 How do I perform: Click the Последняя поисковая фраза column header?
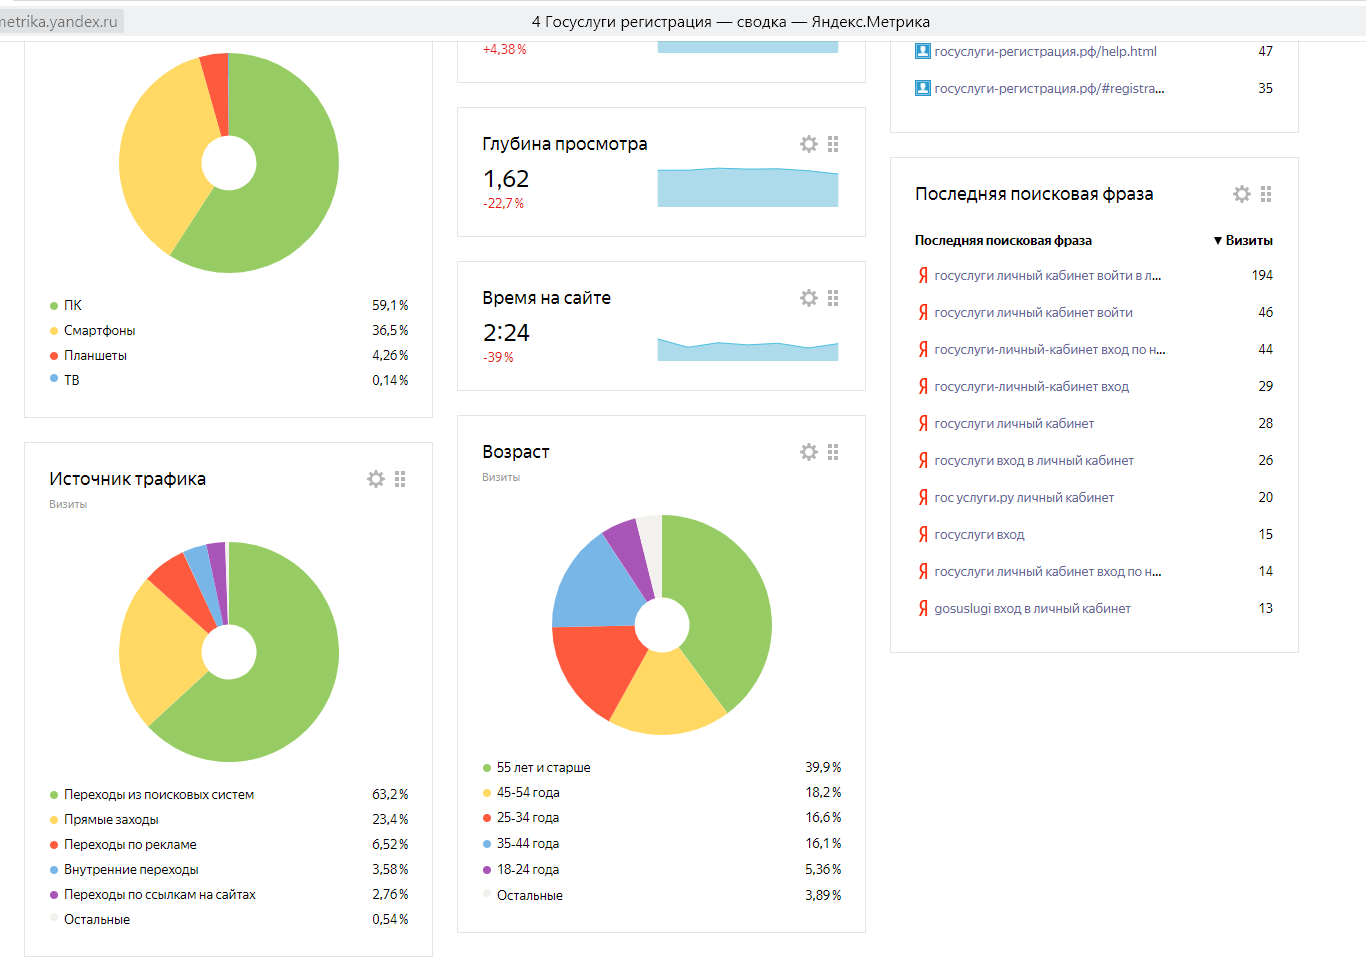tap(1003, 240)
